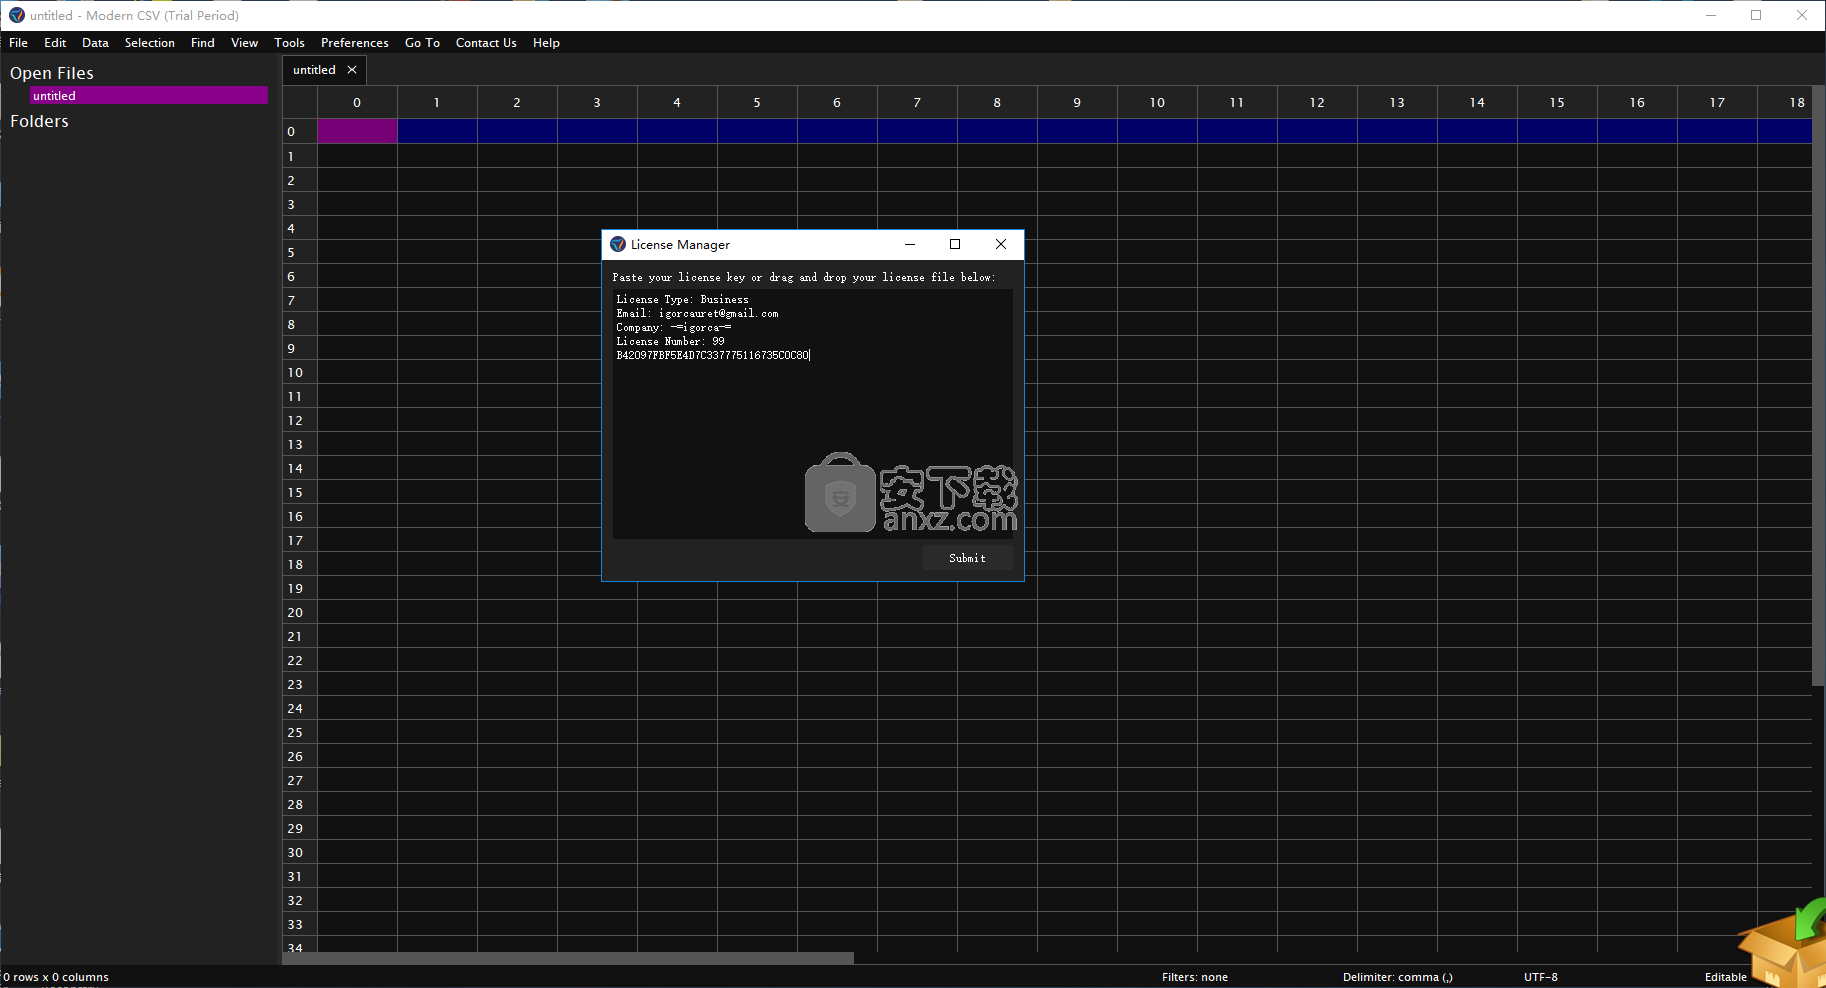Screen dimensions: 1826x988
Task: Click the License Manager title bar icon
Action: 618,244
